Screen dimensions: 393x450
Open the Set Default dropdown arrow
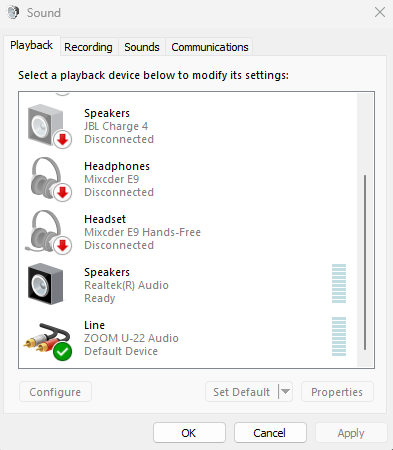click(285, 392)
